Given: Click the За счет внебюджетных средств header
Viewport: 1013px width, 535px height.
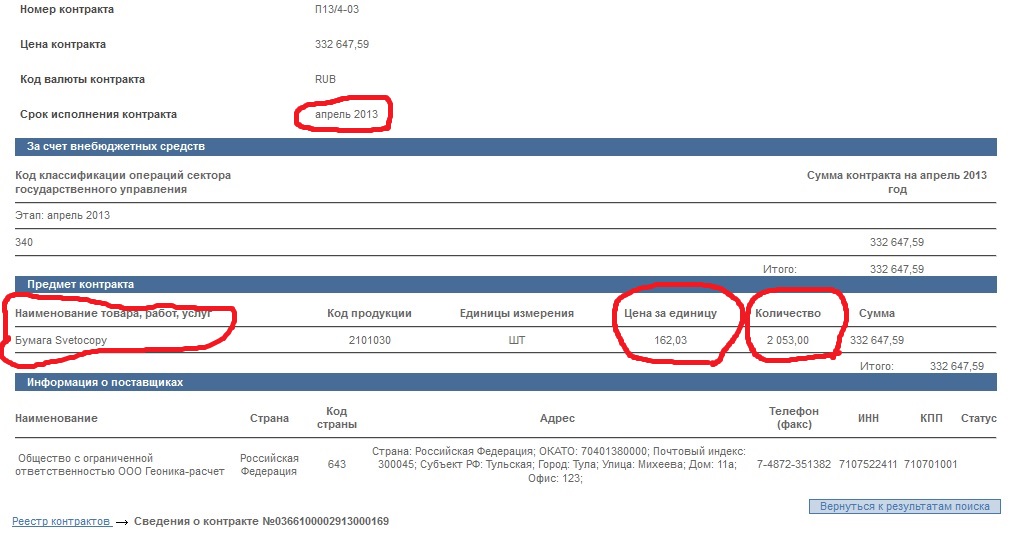Looking at the screenshot, I should (x=116, y=147).
